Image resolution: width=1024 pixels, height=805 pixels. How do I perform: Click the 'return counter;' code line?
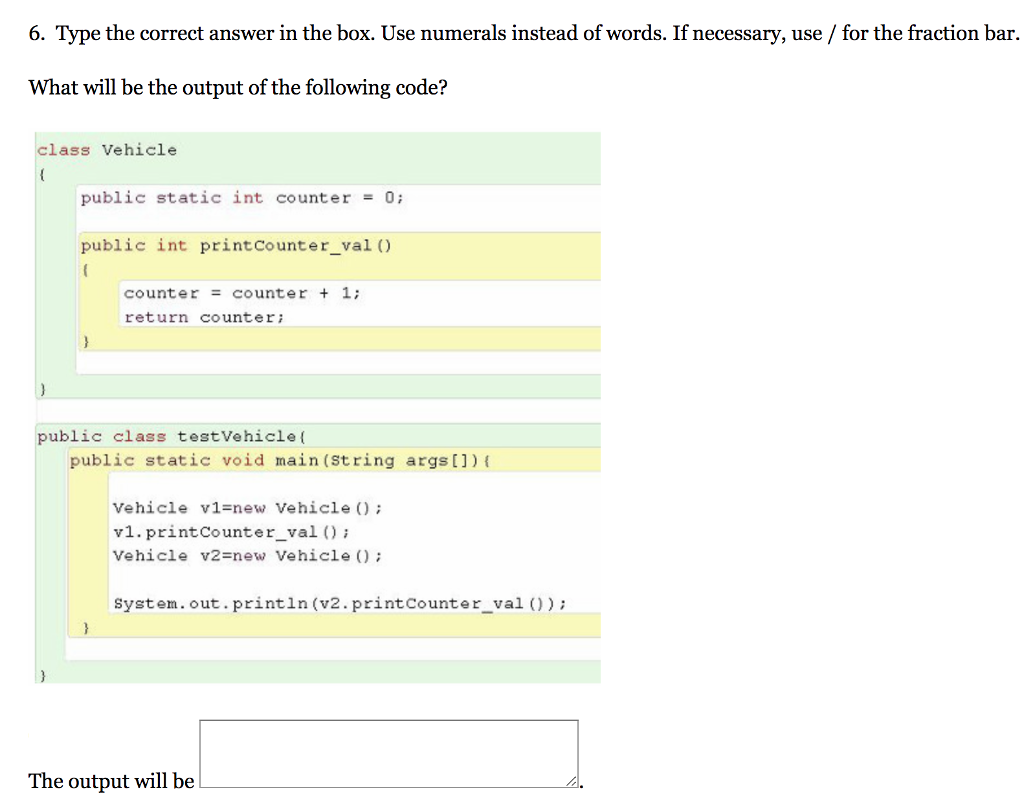tap(204, 317)
